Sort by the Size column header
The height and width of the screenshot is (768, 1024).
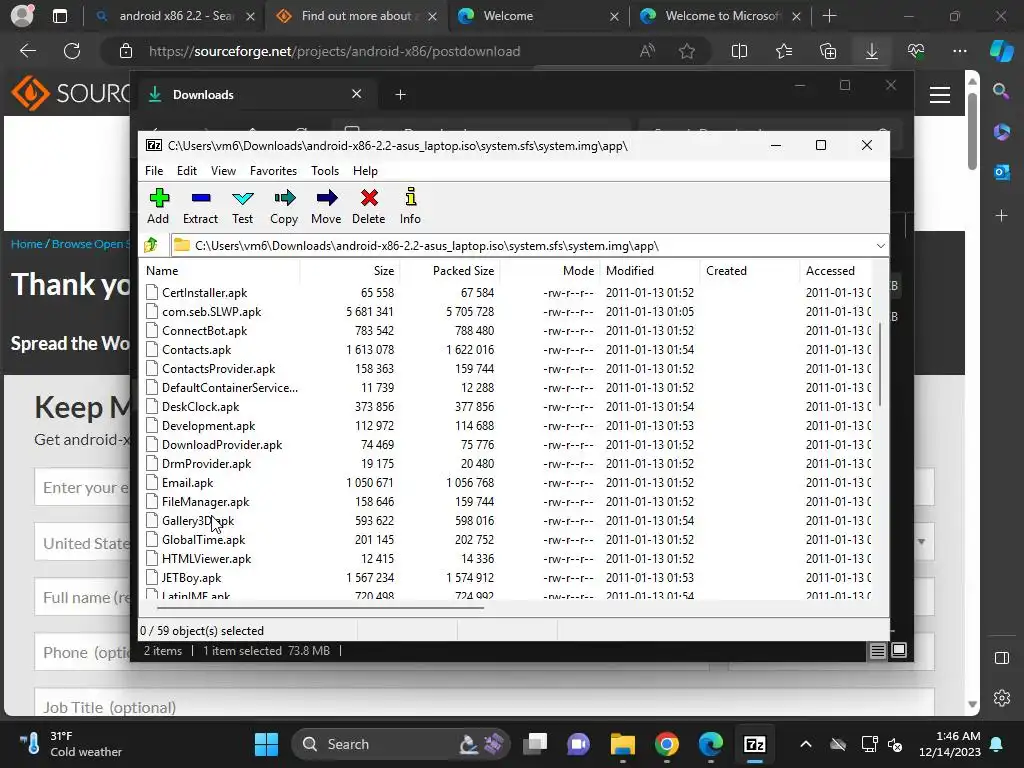coord(349,270)
